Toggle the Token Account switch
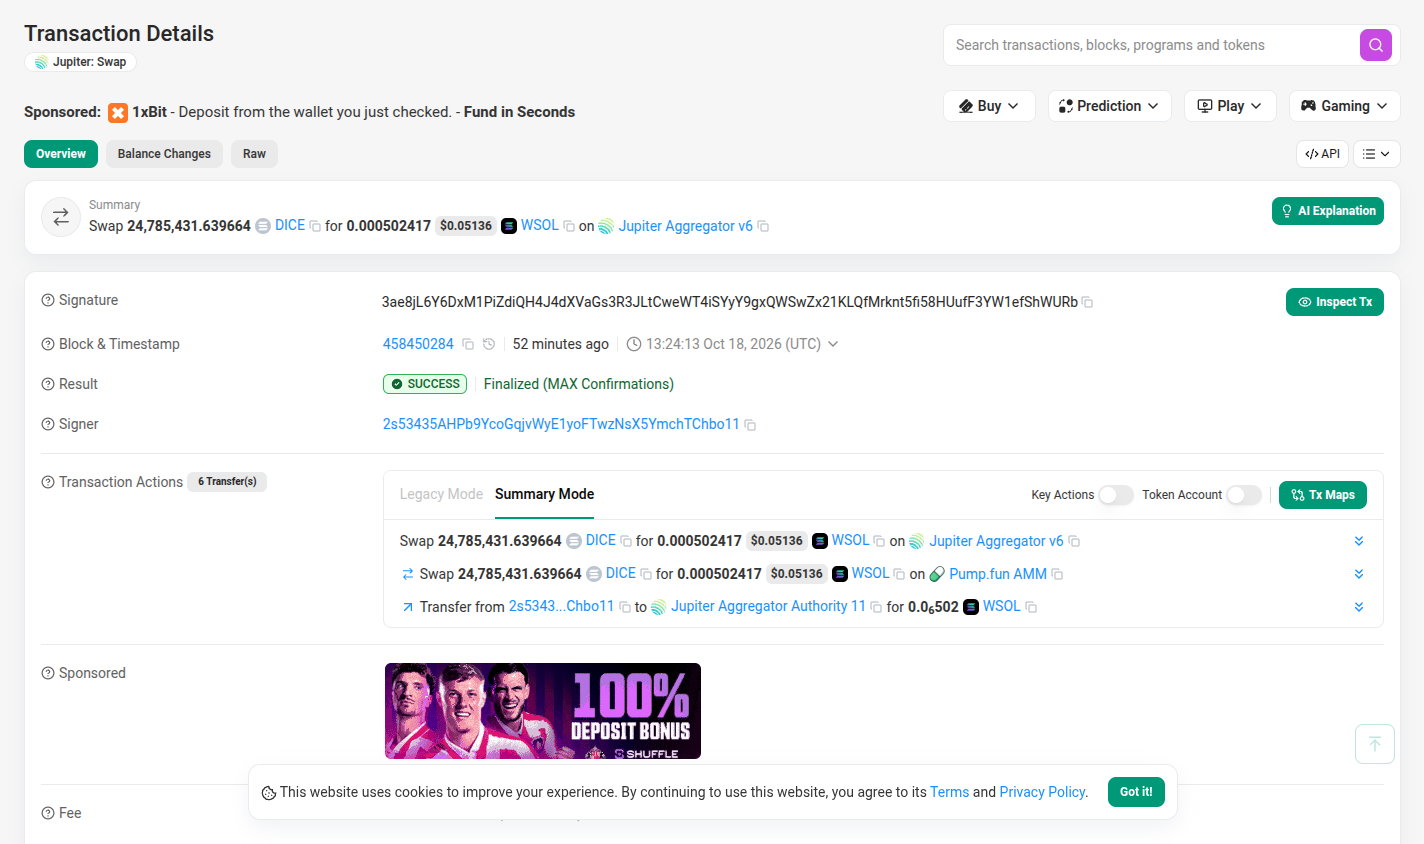1424x844 pixels. 1244,495
